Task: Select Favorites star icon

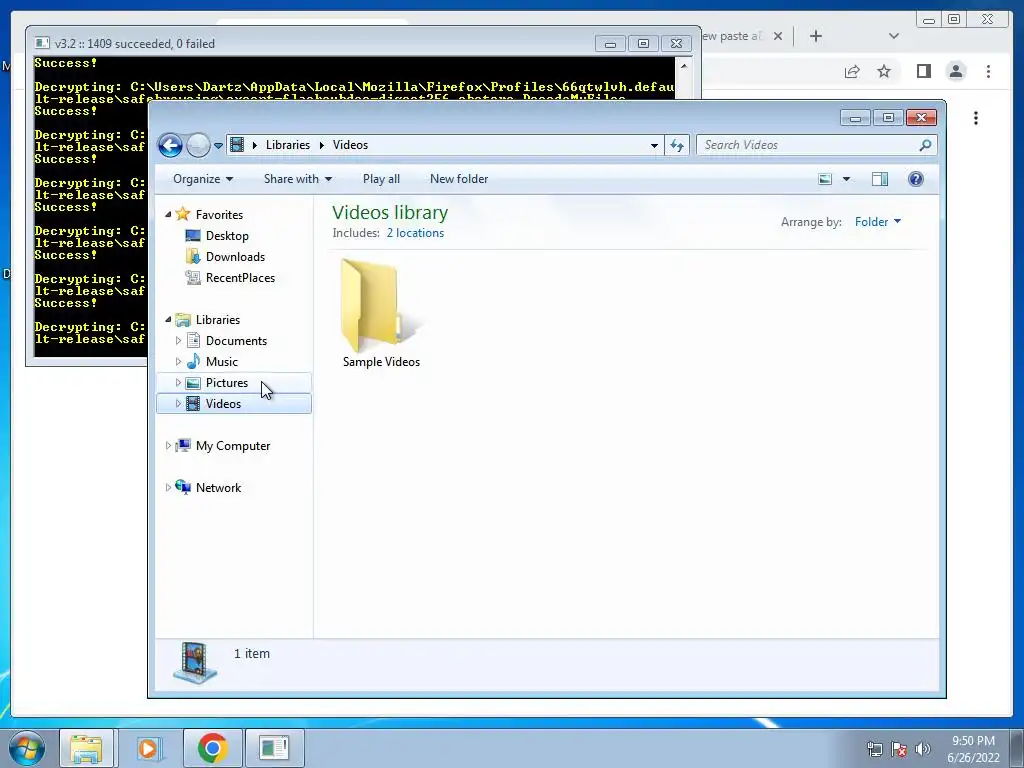Action: tap(183, 214)
